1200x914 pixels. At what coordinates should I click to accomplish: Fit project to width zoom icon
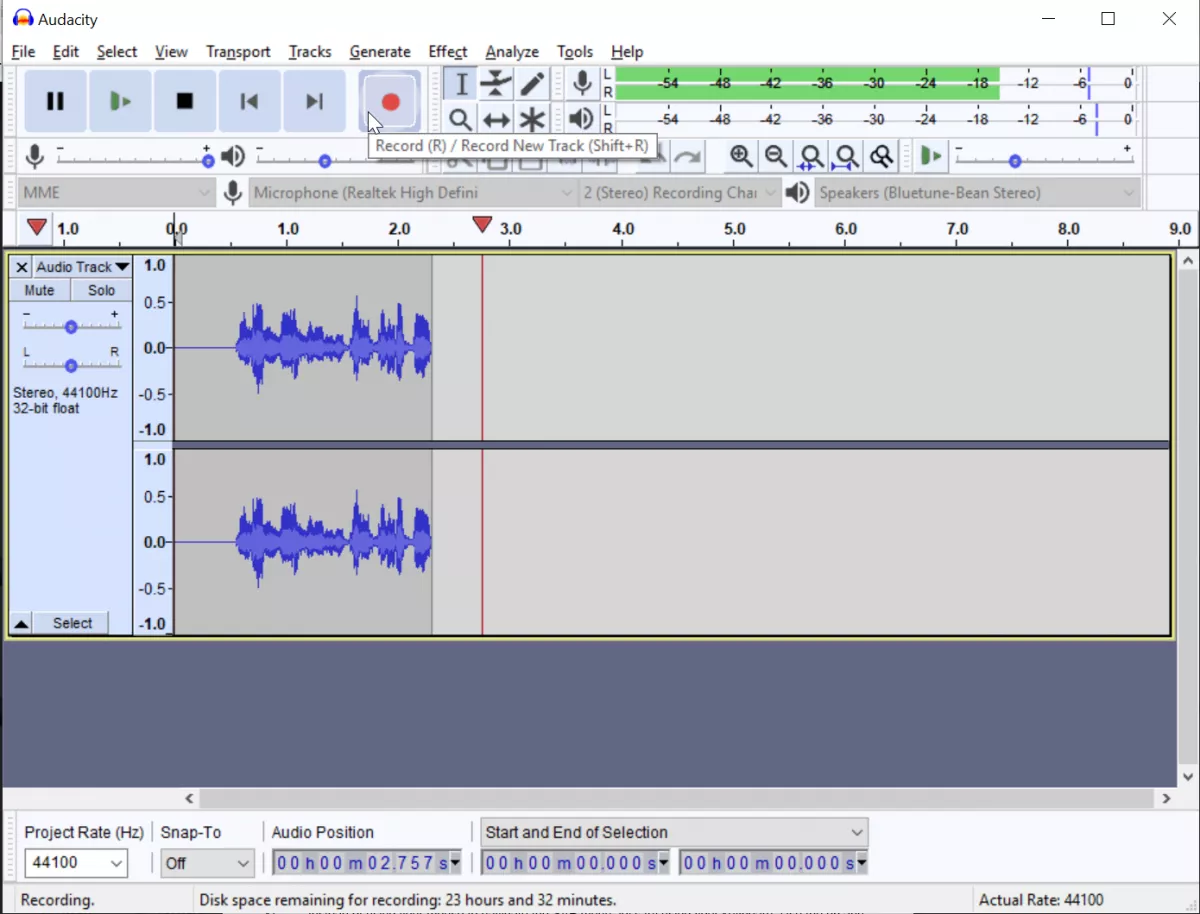click(846, 157)
